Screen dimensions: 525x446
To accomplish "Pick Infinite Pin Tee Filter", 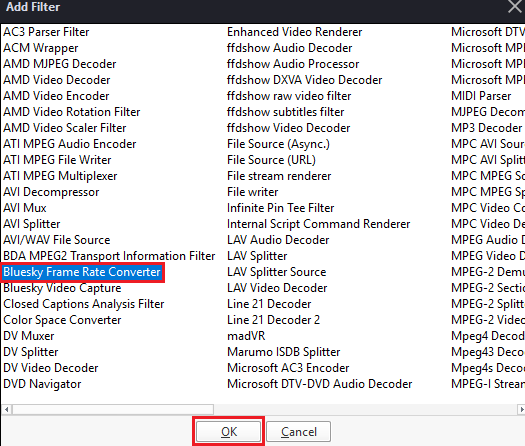I will pyautogui.click(x=281, y=208).
